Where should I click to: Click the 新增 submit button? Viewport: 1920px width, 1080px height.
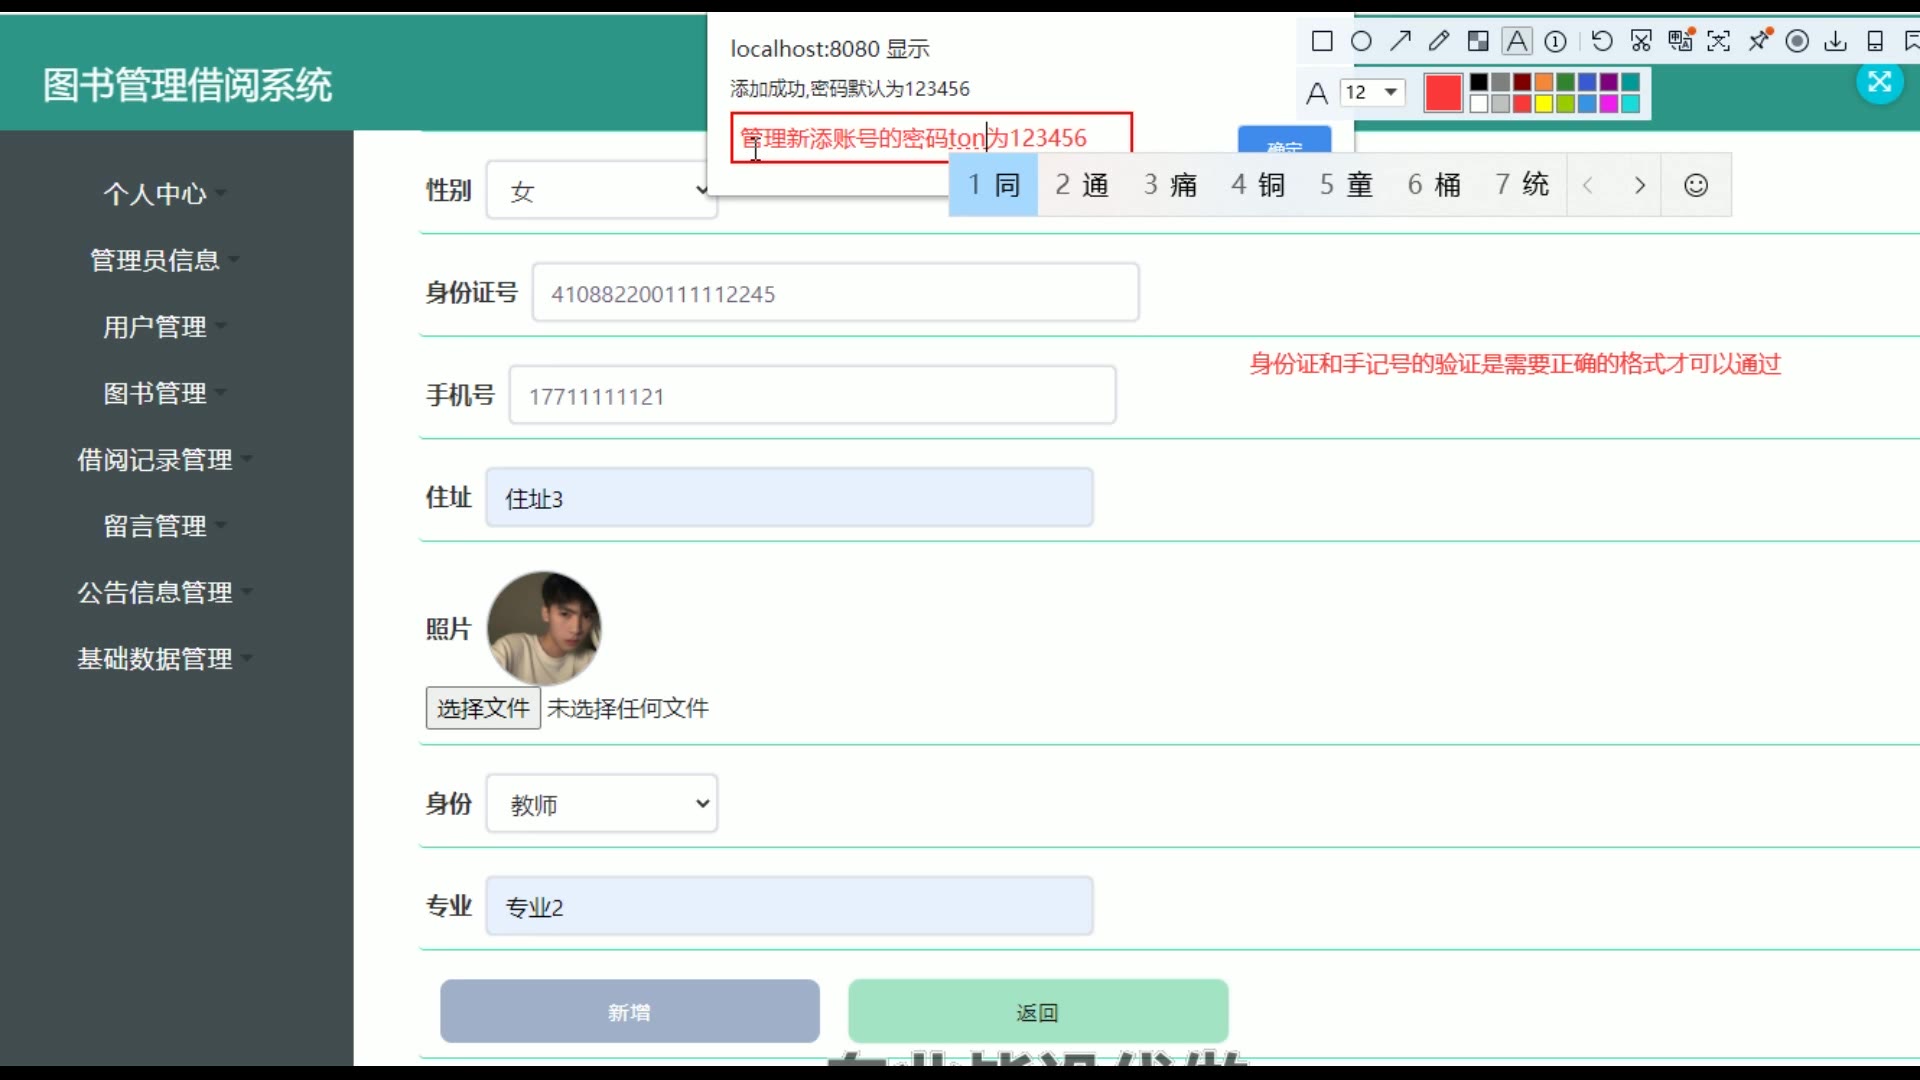630,1012
